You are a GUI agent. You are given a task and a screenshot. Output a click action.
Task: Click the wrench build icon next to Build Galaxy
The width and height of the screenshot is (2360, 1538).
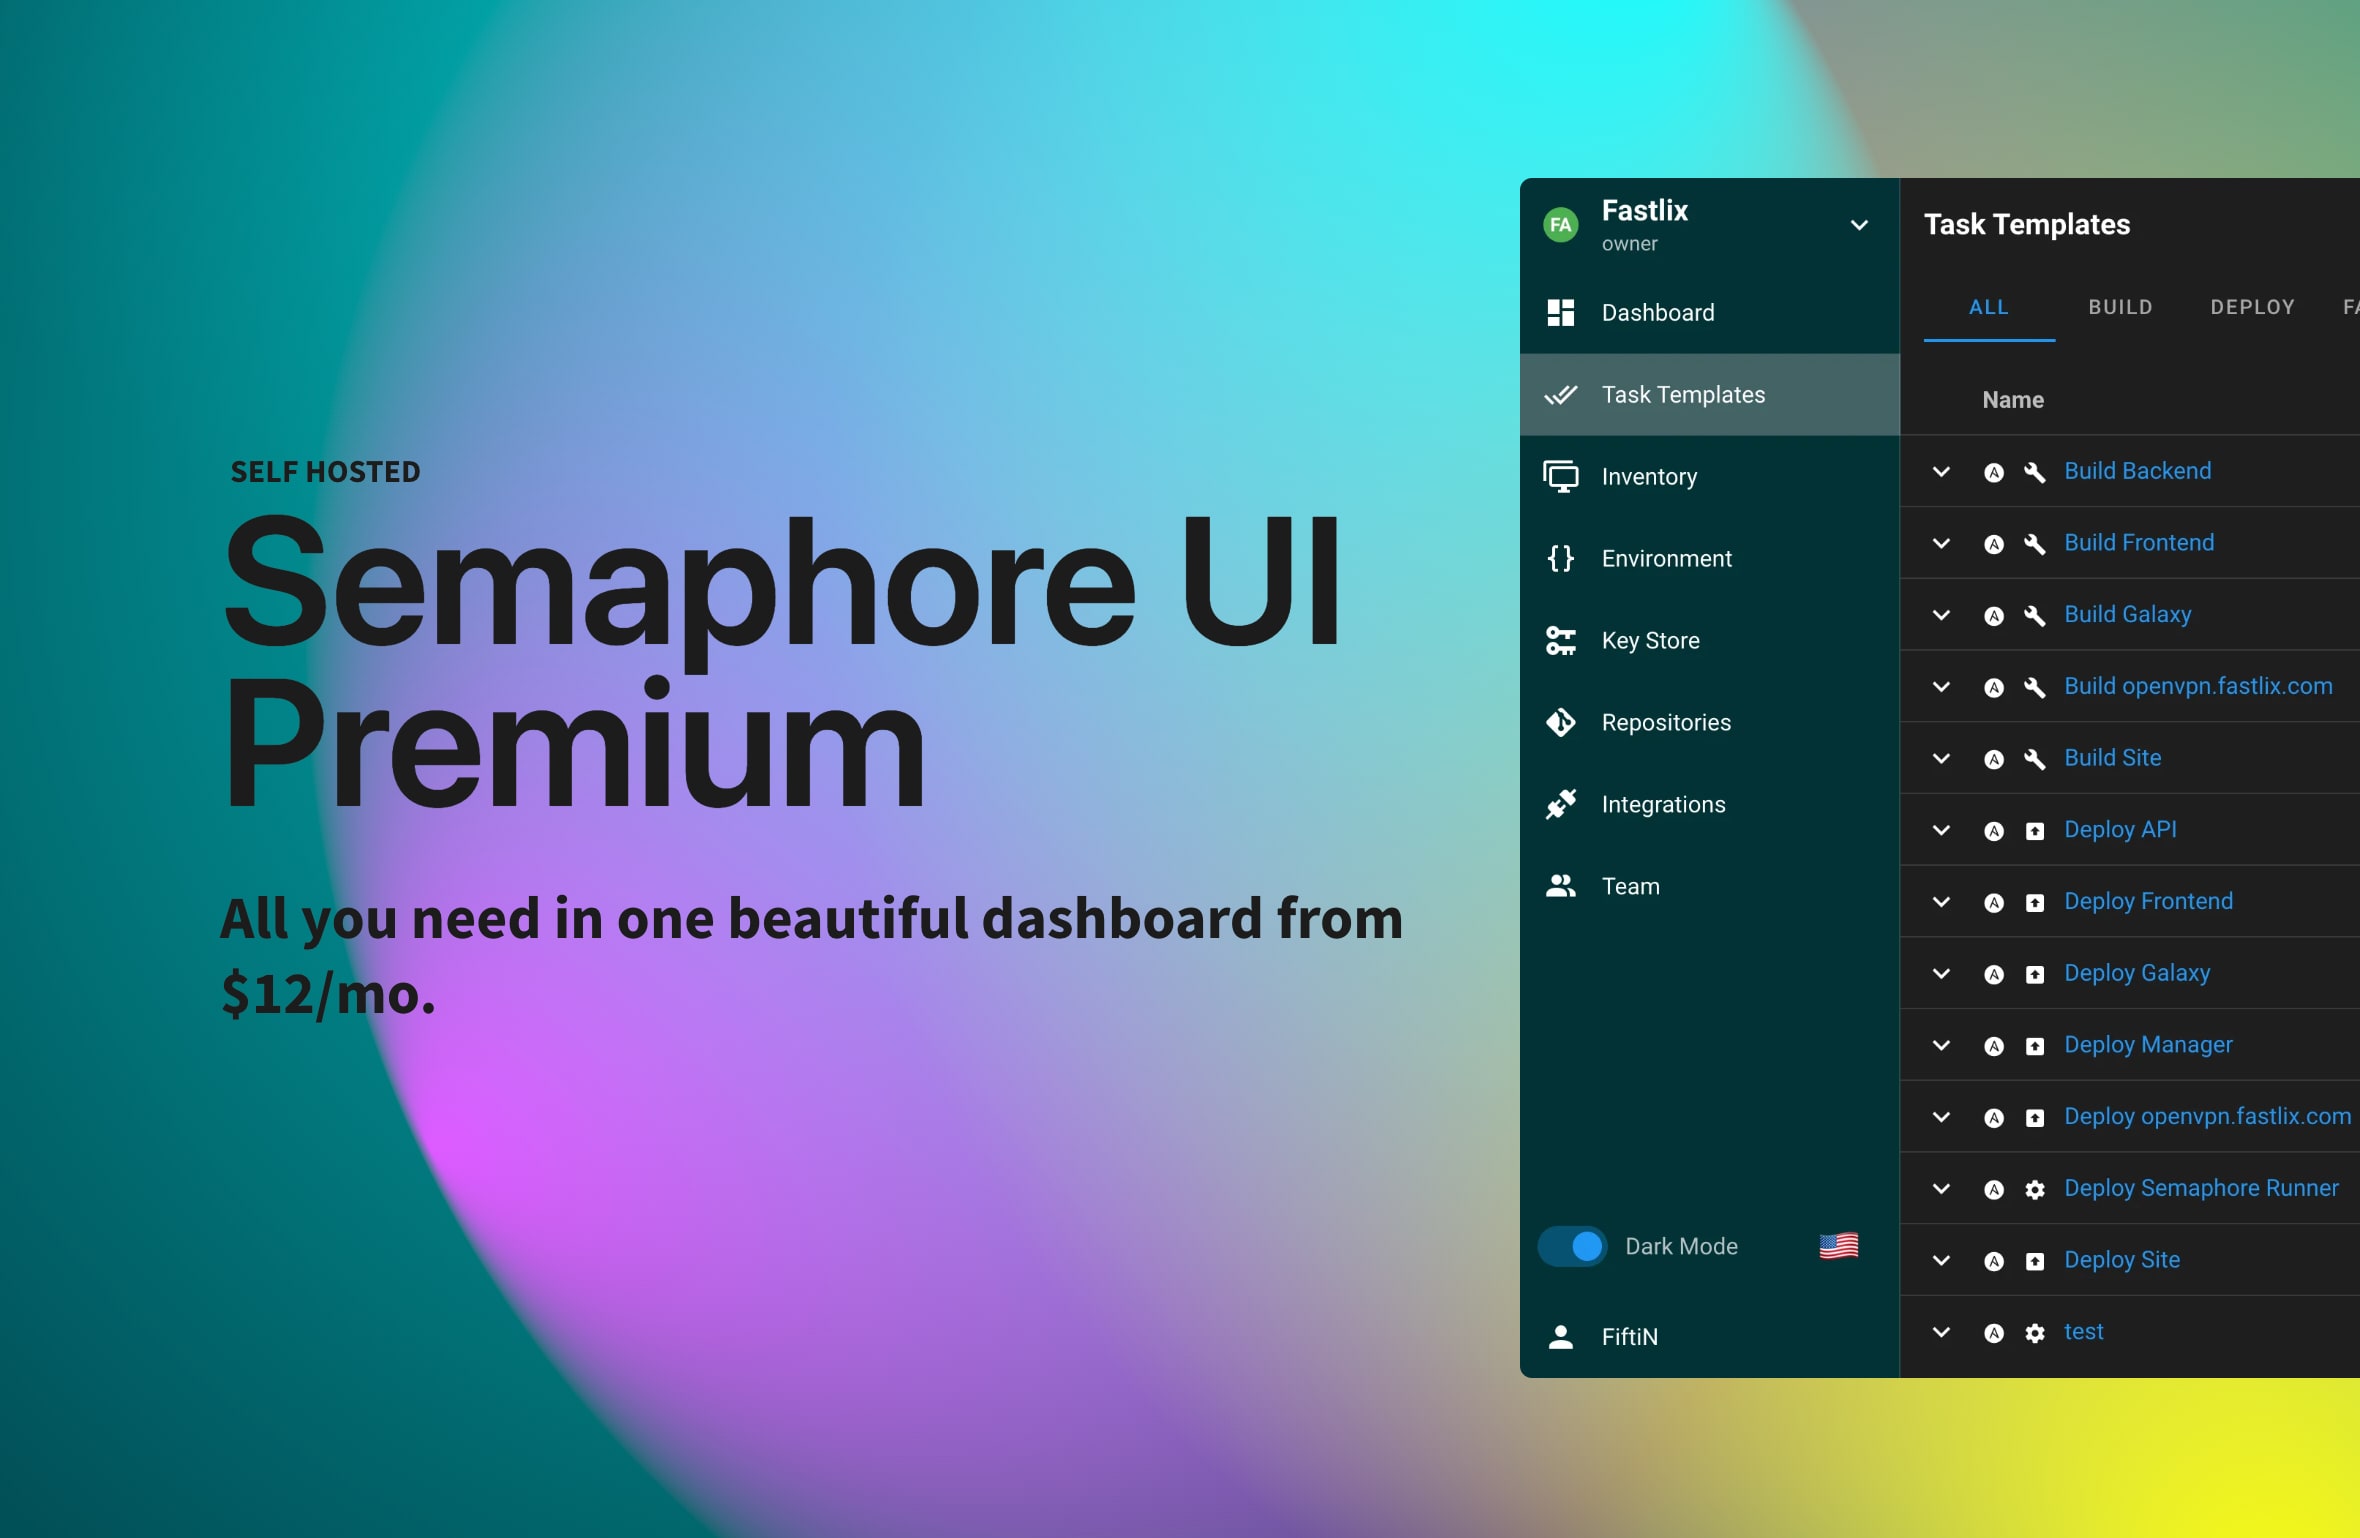pyautogui.click(x=2036, y=615)
